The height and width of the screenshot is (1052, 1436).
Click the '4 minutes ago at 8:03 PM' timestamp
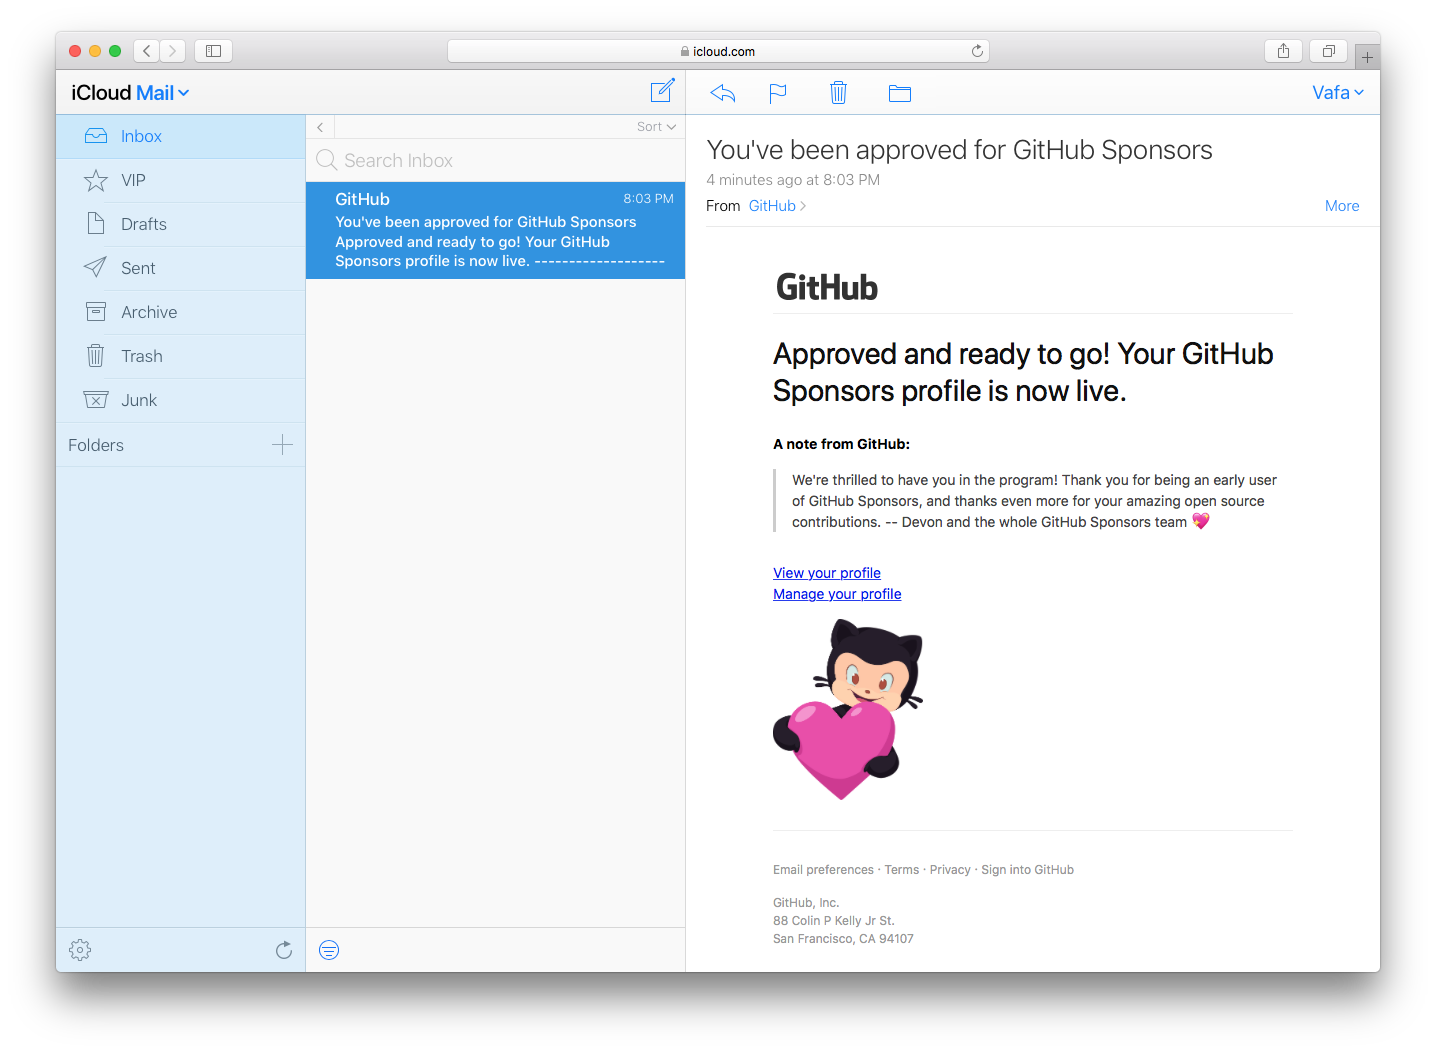pos(793,180)
